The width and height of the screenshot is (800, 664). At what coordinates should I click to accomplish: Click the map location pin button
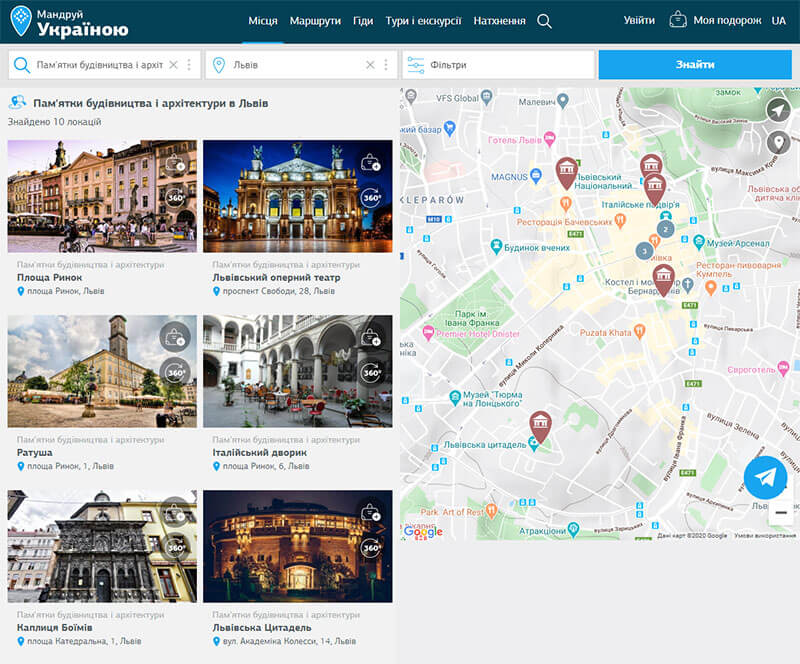coord(778,143)
